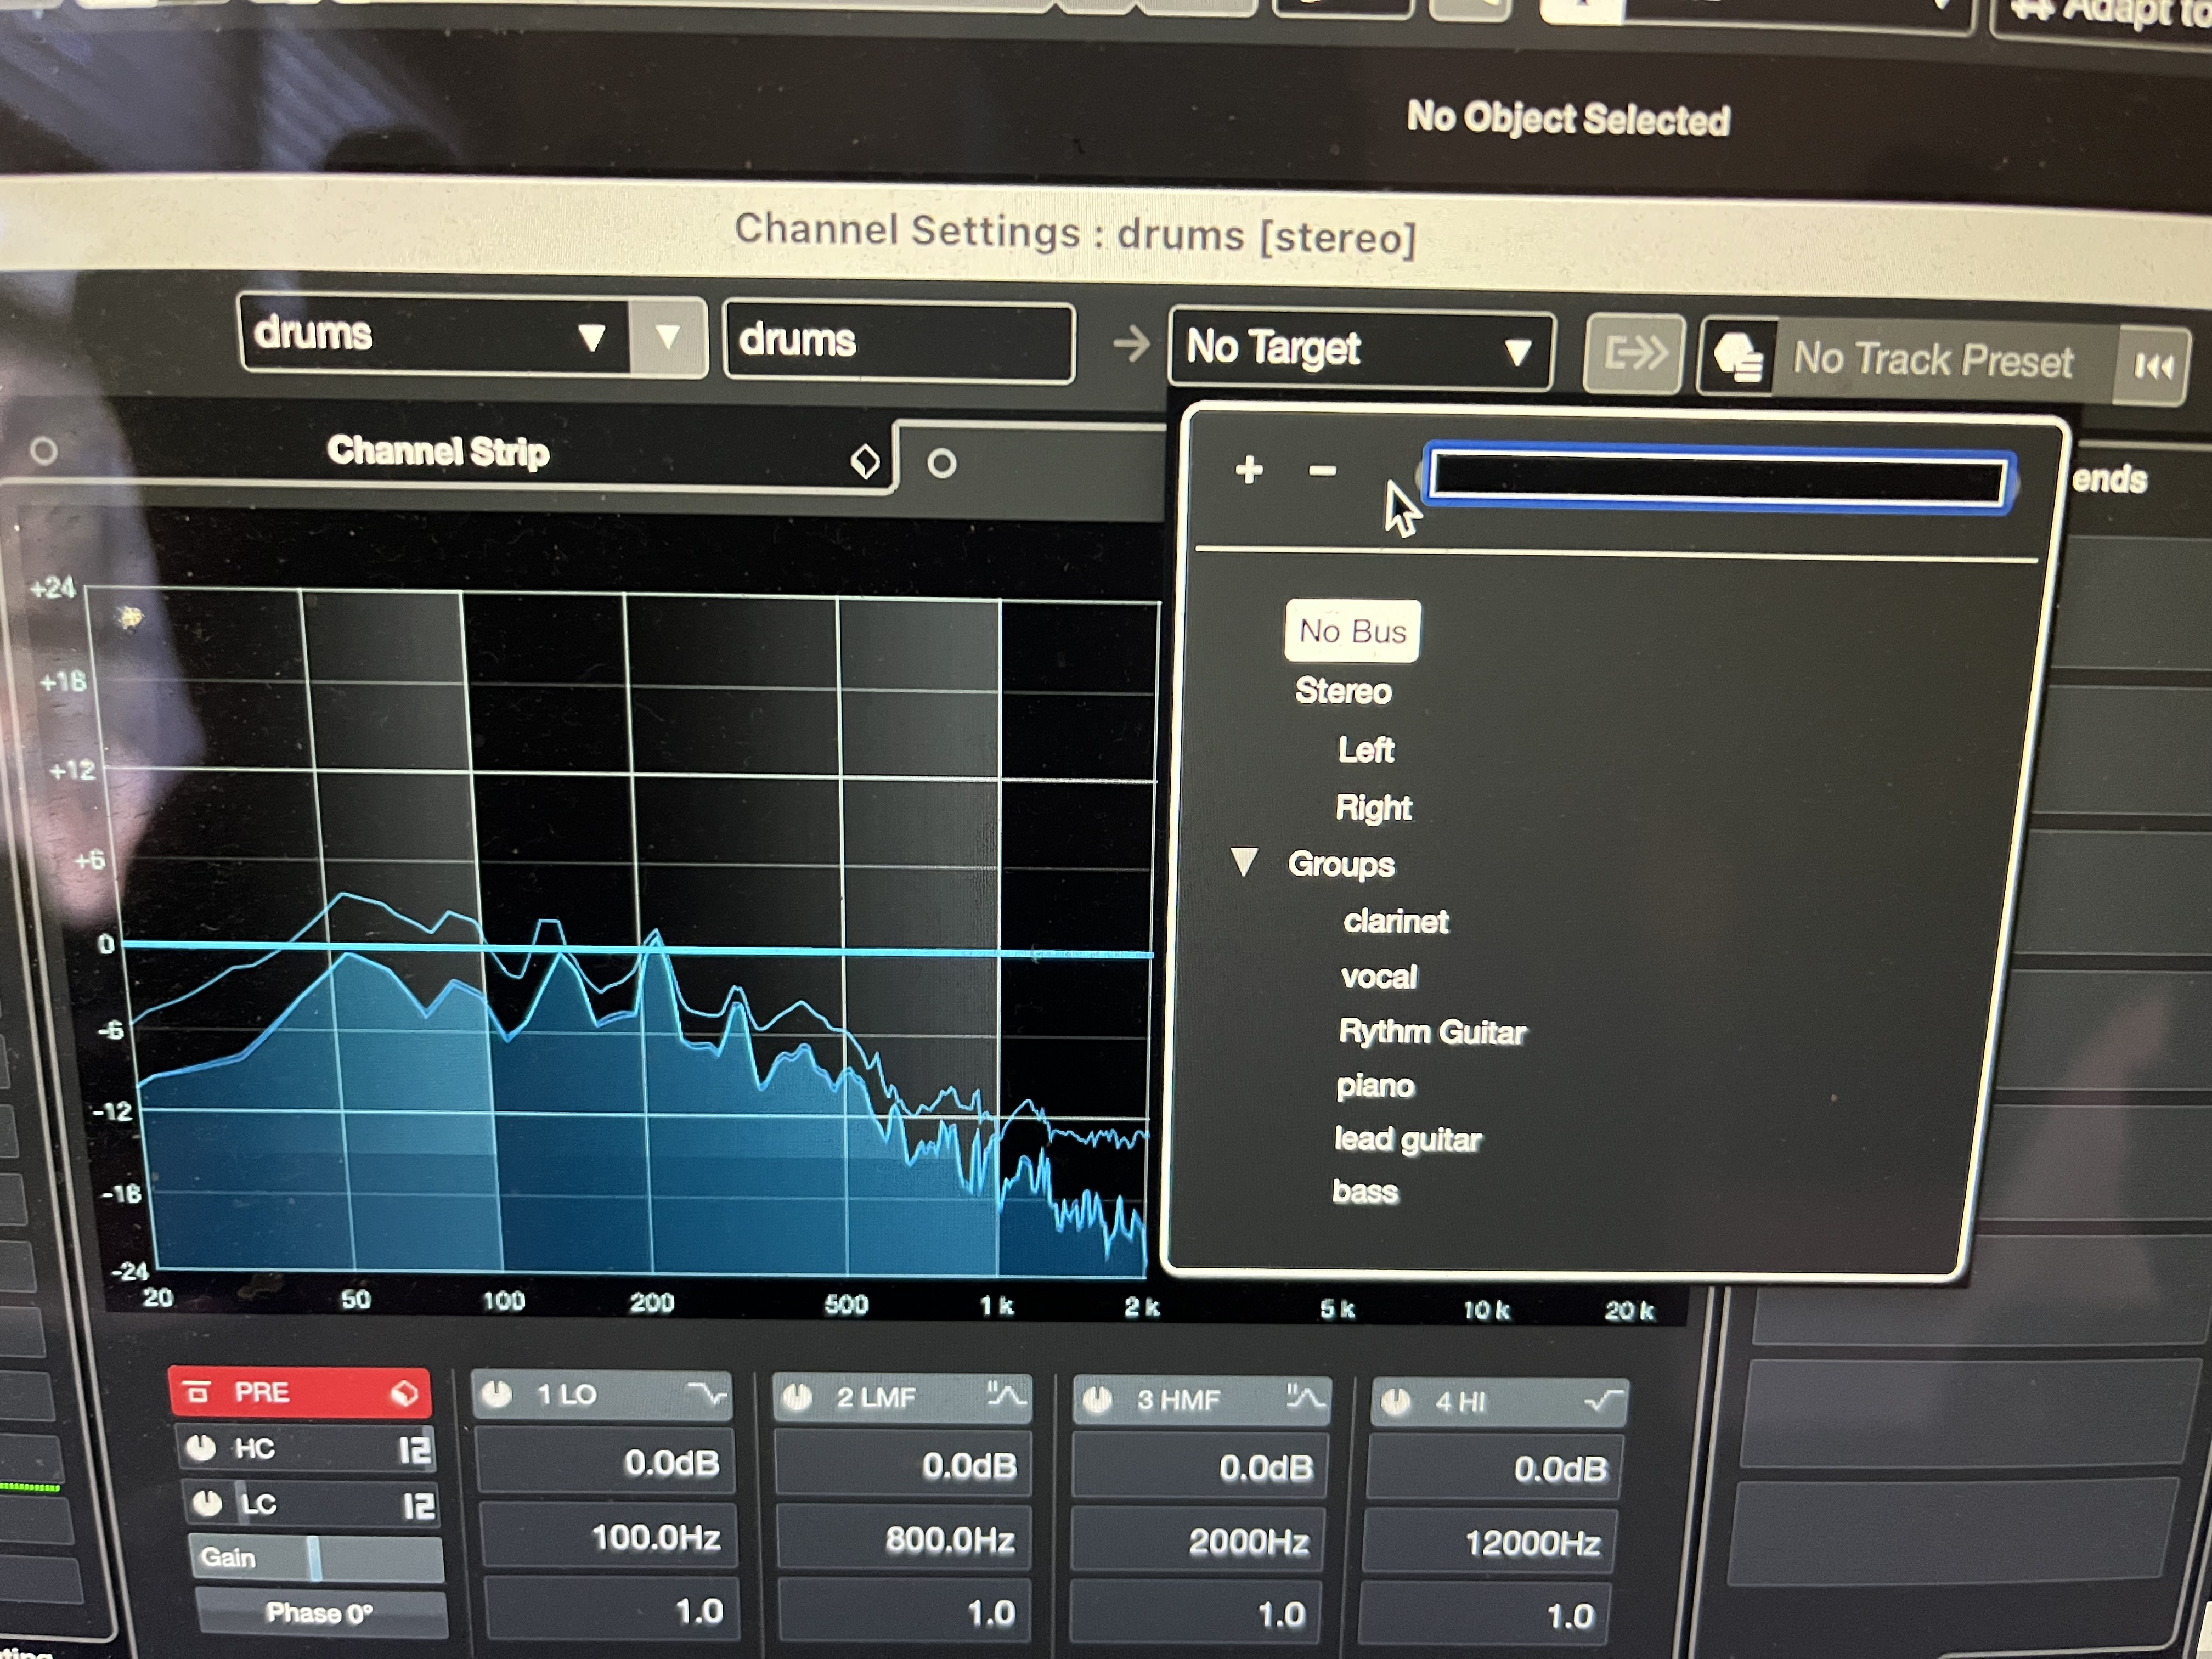
Task: Open the No Target routing dropdown
Action: pyautogui.click(x=1361, y=349)
